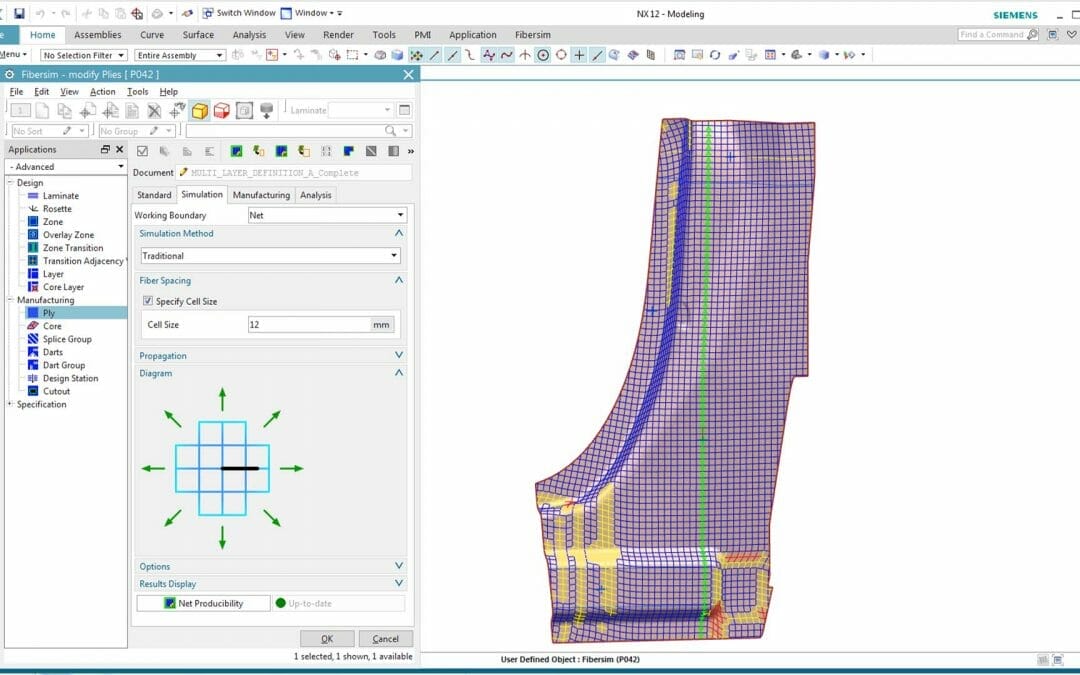Uncheck the Specify Cell Size checkbox
This screenshot has height=675, width=1080.
point(147,301)
